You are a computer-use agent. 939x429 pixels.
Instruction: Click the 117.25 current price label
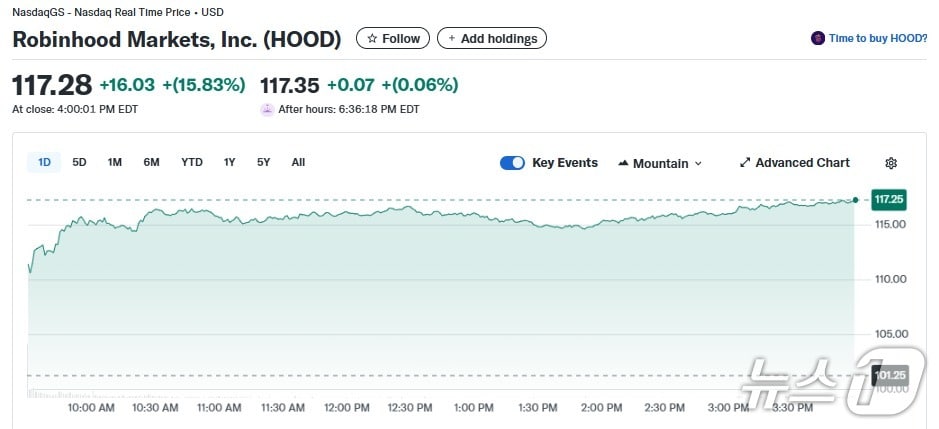pyautogui.click(x=888, y=200)
